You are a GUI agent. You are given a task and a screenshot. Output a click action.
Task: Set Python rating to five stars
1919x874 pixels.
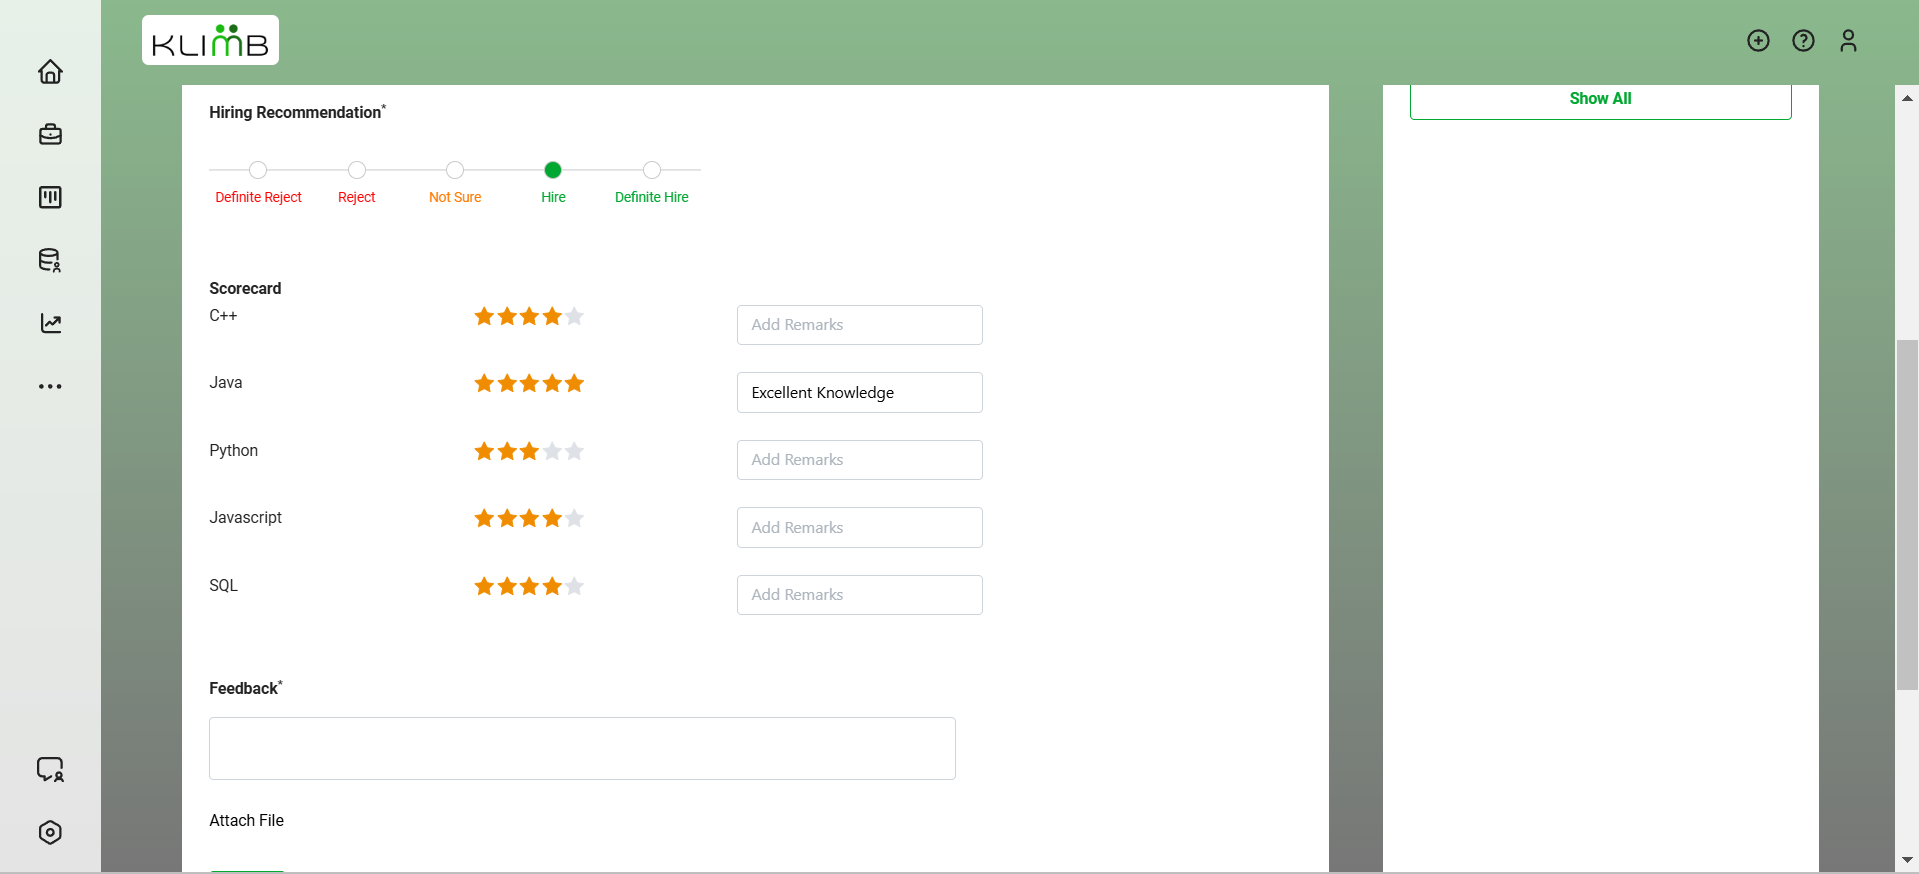tap(574, 451)
